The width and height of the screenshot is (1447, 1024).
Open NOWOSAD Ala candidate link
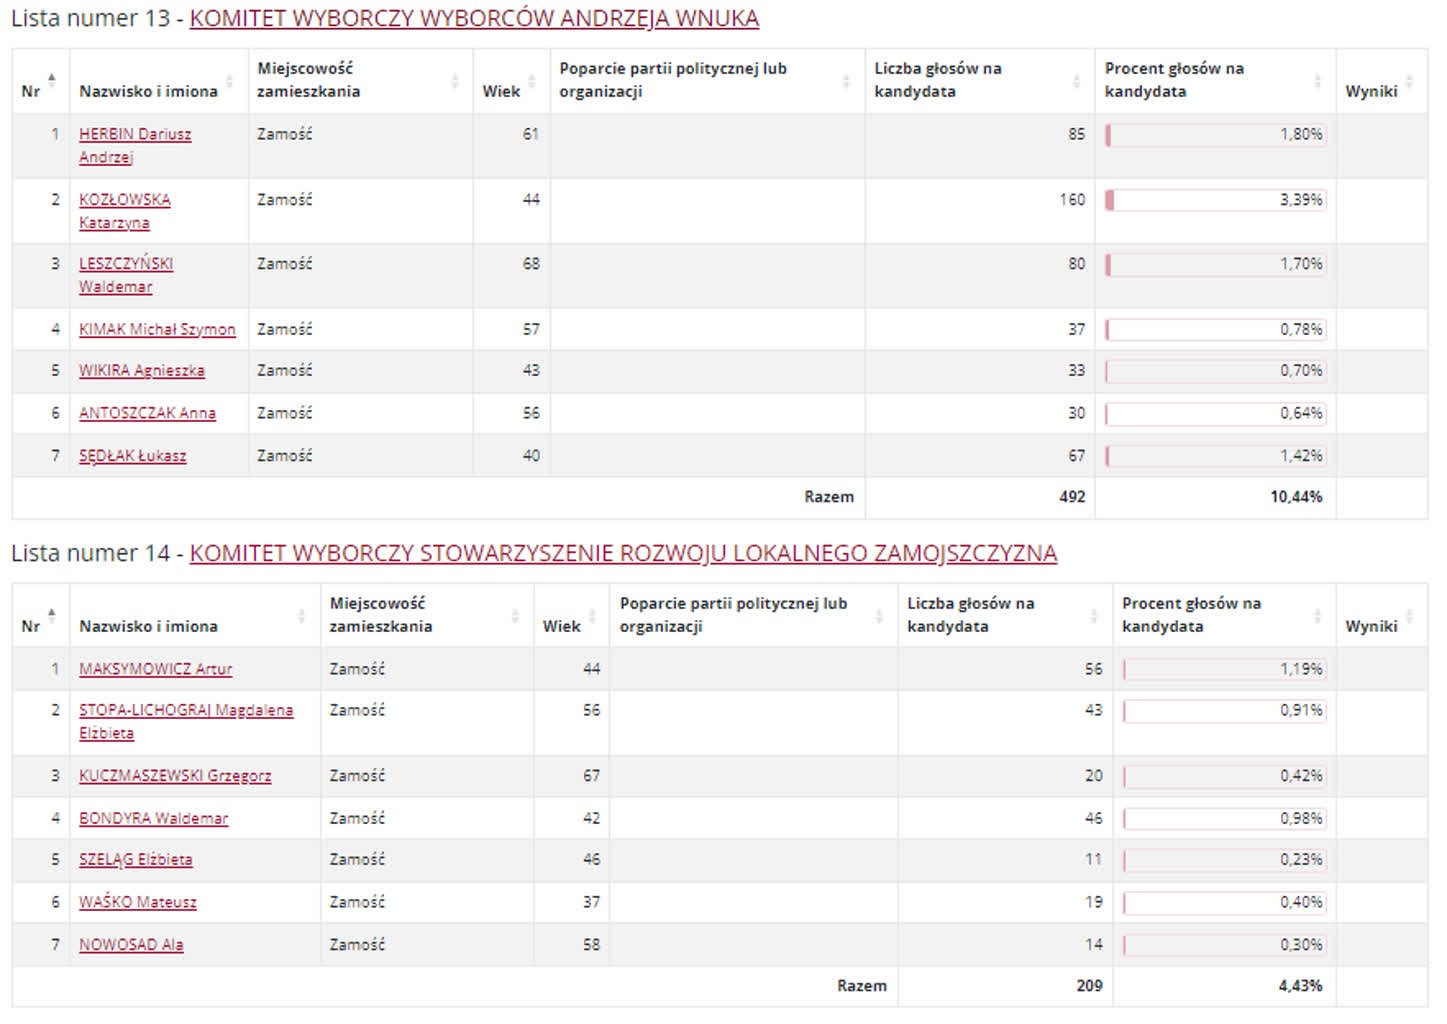(x=131, y=945)
